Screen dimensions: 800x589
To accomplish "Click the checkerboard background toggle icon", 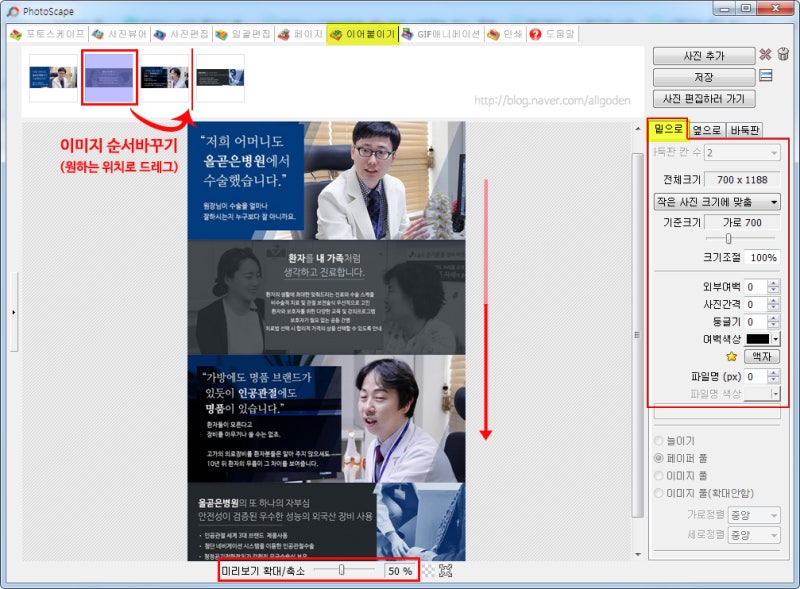I will (x=429, y=571).
